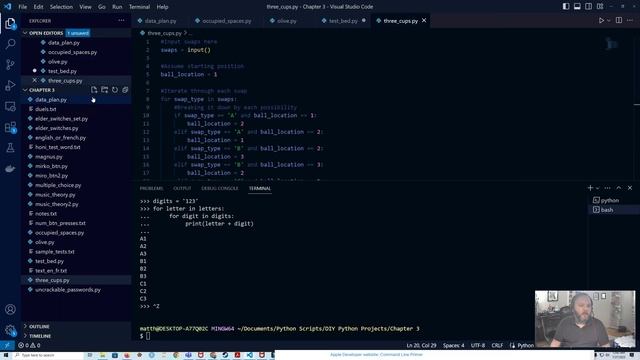Open the Help menu
The width and height of the screenshot is (640, 360).
(x=162, y=7)
